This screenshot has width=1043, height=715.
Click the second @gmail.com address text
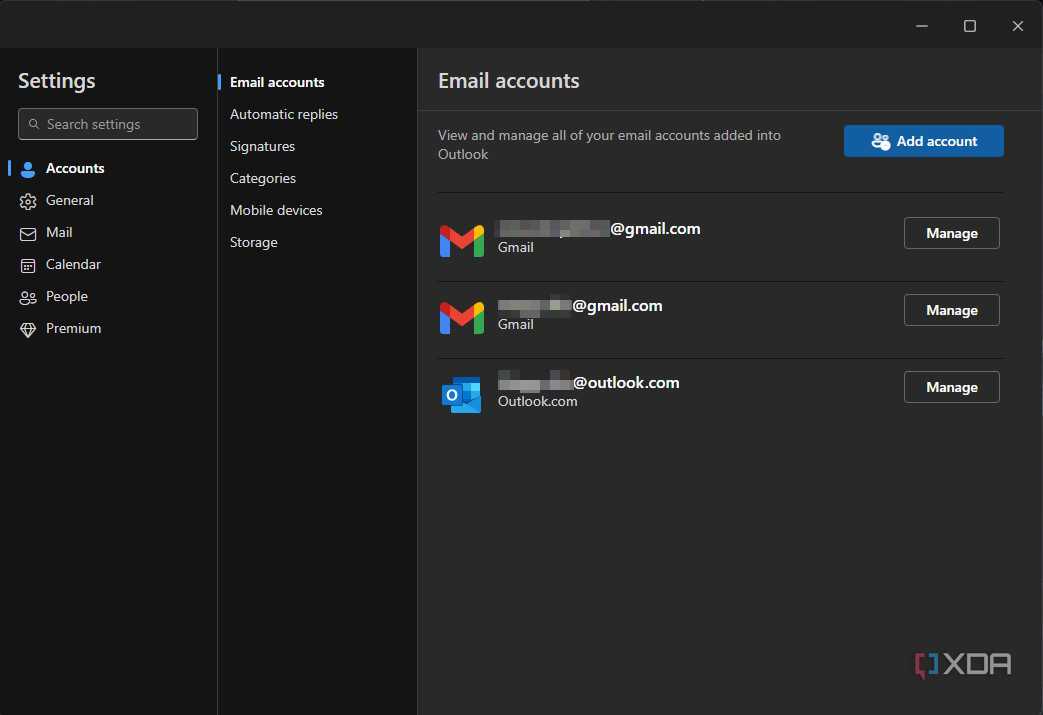(580, 306)
